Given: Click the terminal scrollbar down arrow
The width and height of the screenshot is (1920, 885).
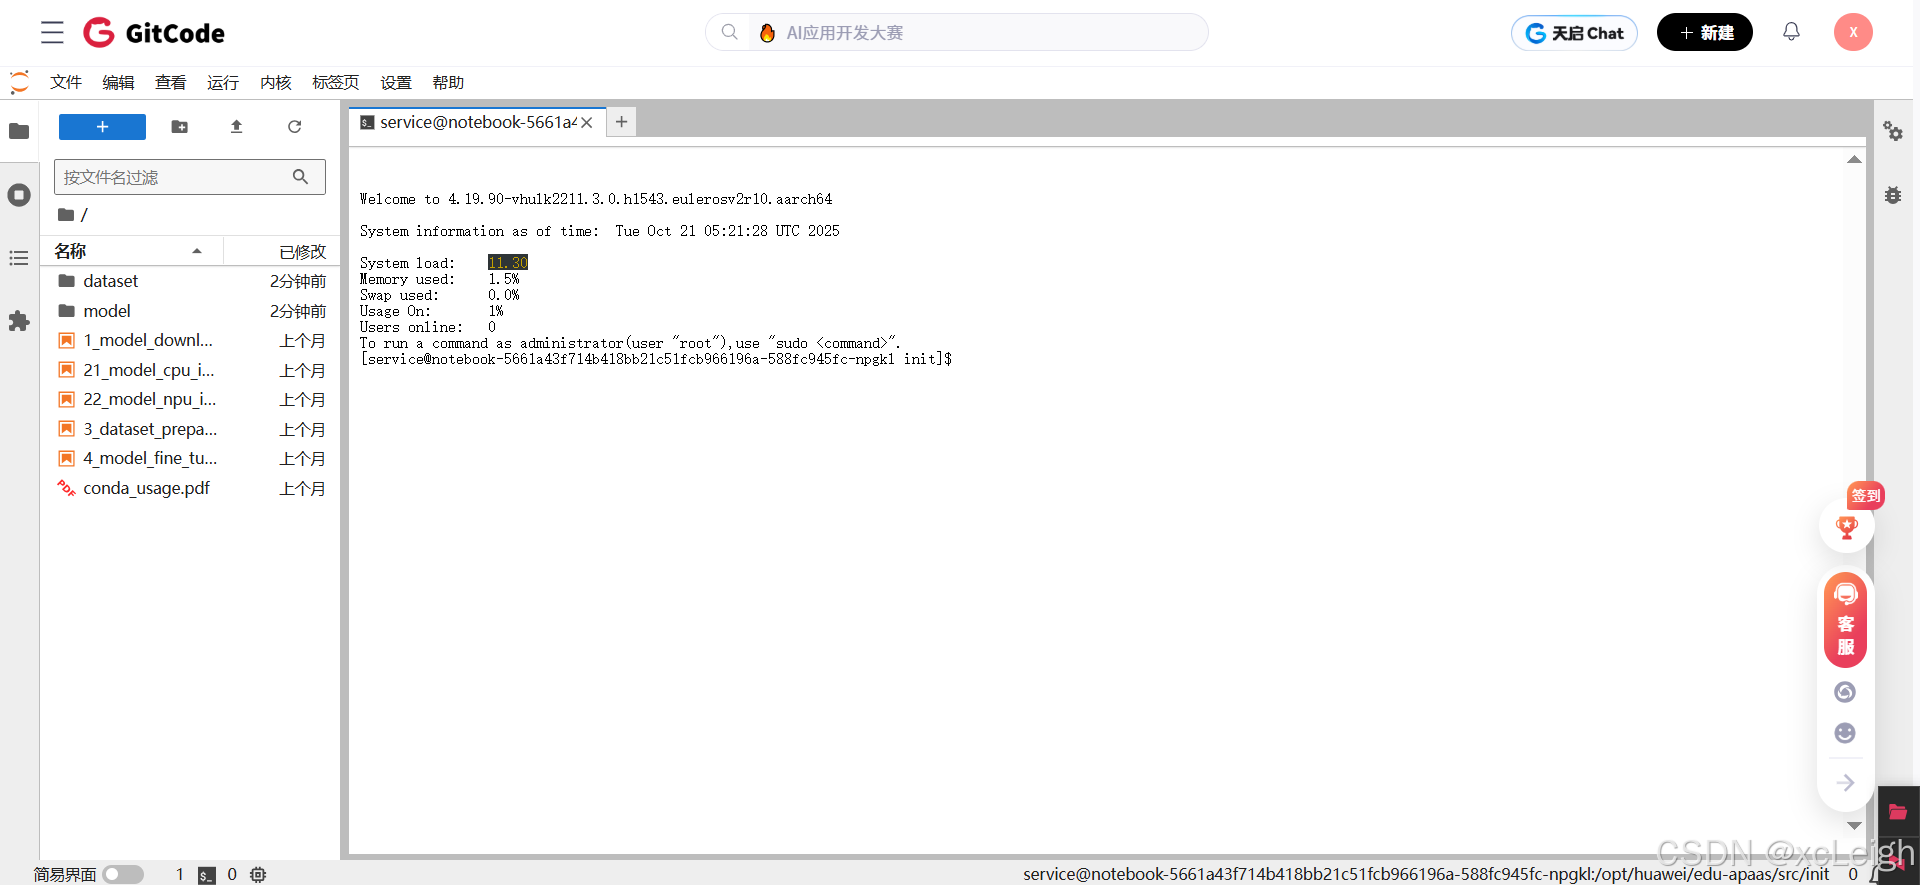Looking at the screenshot, I should (x=1854, y=826).
